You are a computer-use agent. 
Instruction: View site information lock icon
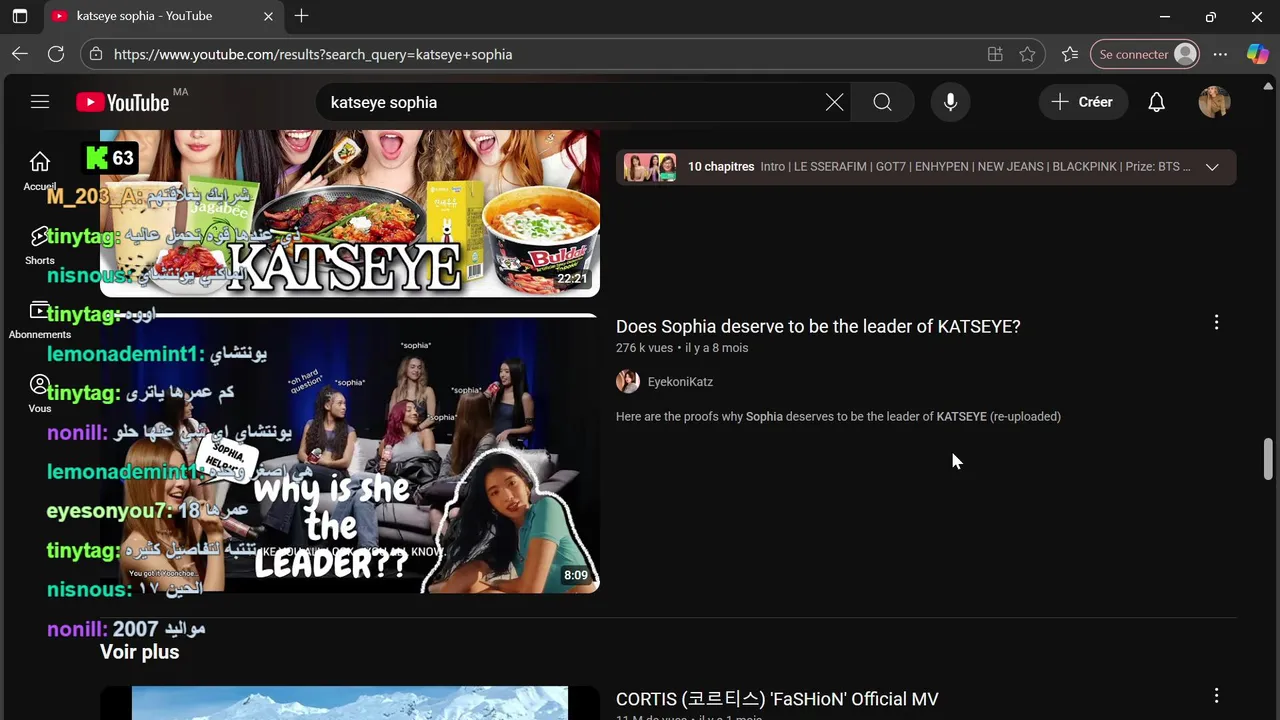click(96, 54)
